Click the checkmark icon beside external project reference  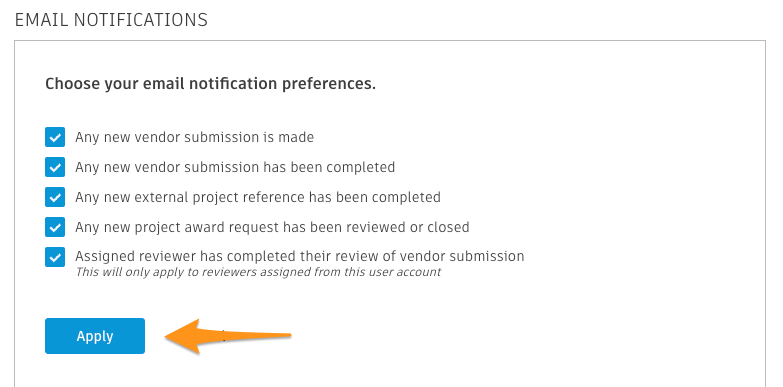[55, 197]
